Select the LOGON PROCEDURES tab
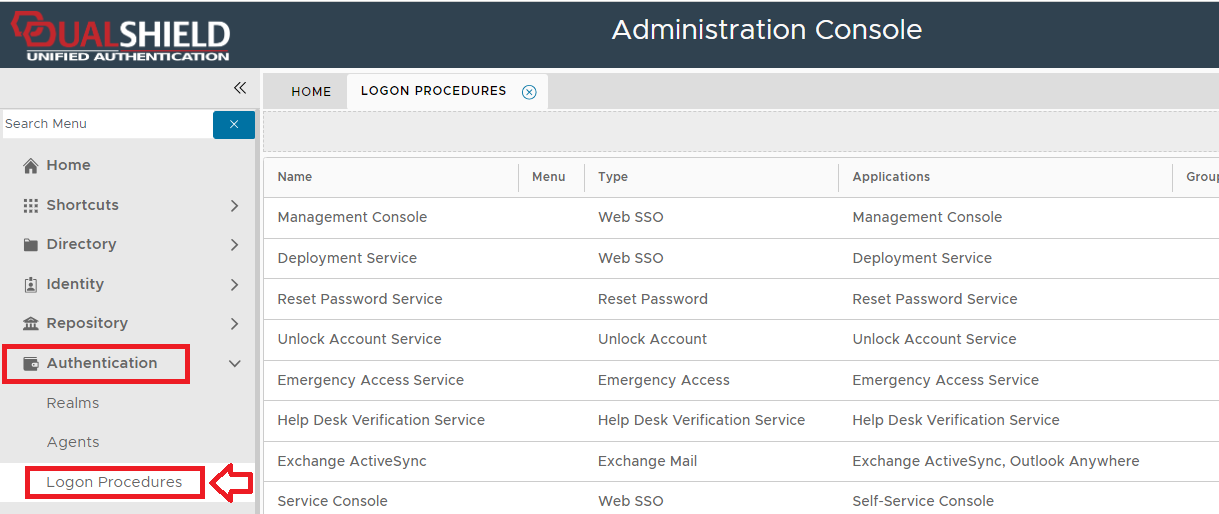The width and height of the screenshot is (1219, 514). pos(433,91)
